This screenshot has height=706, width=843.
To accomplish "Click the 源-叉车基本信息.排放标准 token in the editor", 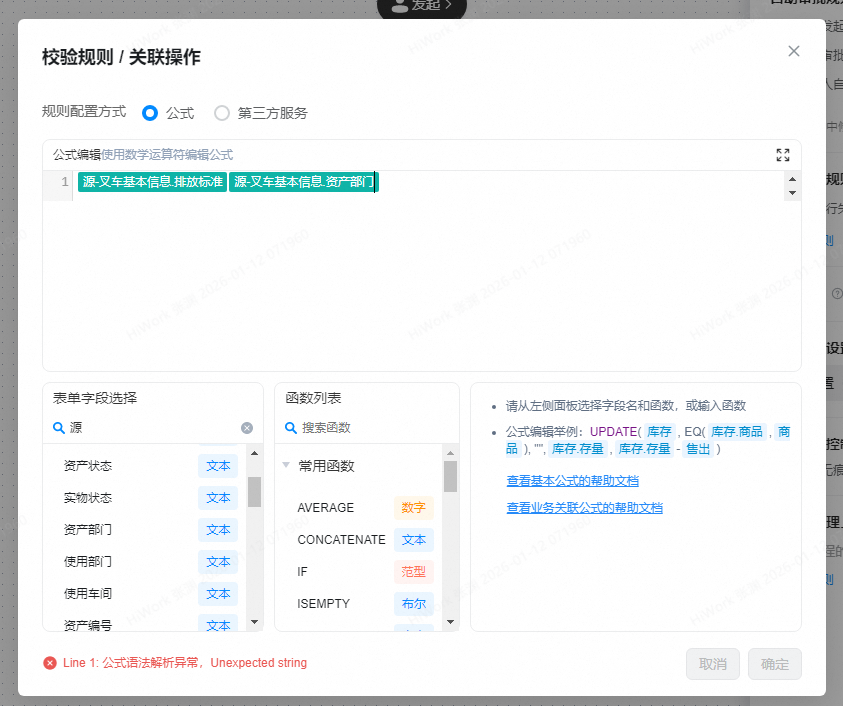I will (x=152, y=183).
